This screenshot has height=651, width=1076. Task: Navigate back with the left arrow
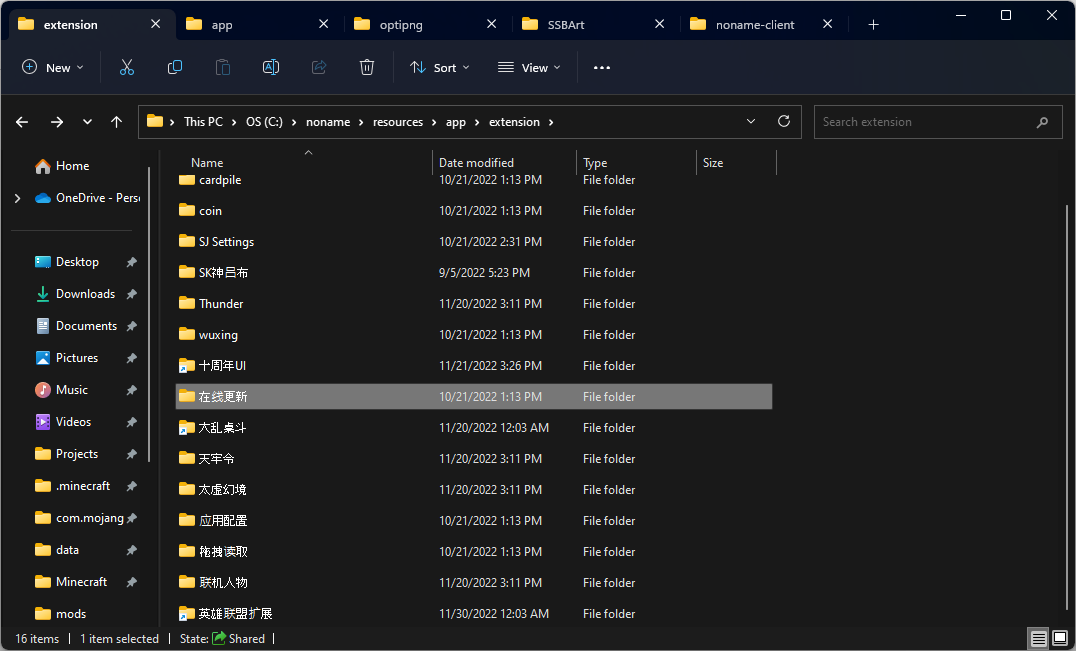[x=23, y=122]
